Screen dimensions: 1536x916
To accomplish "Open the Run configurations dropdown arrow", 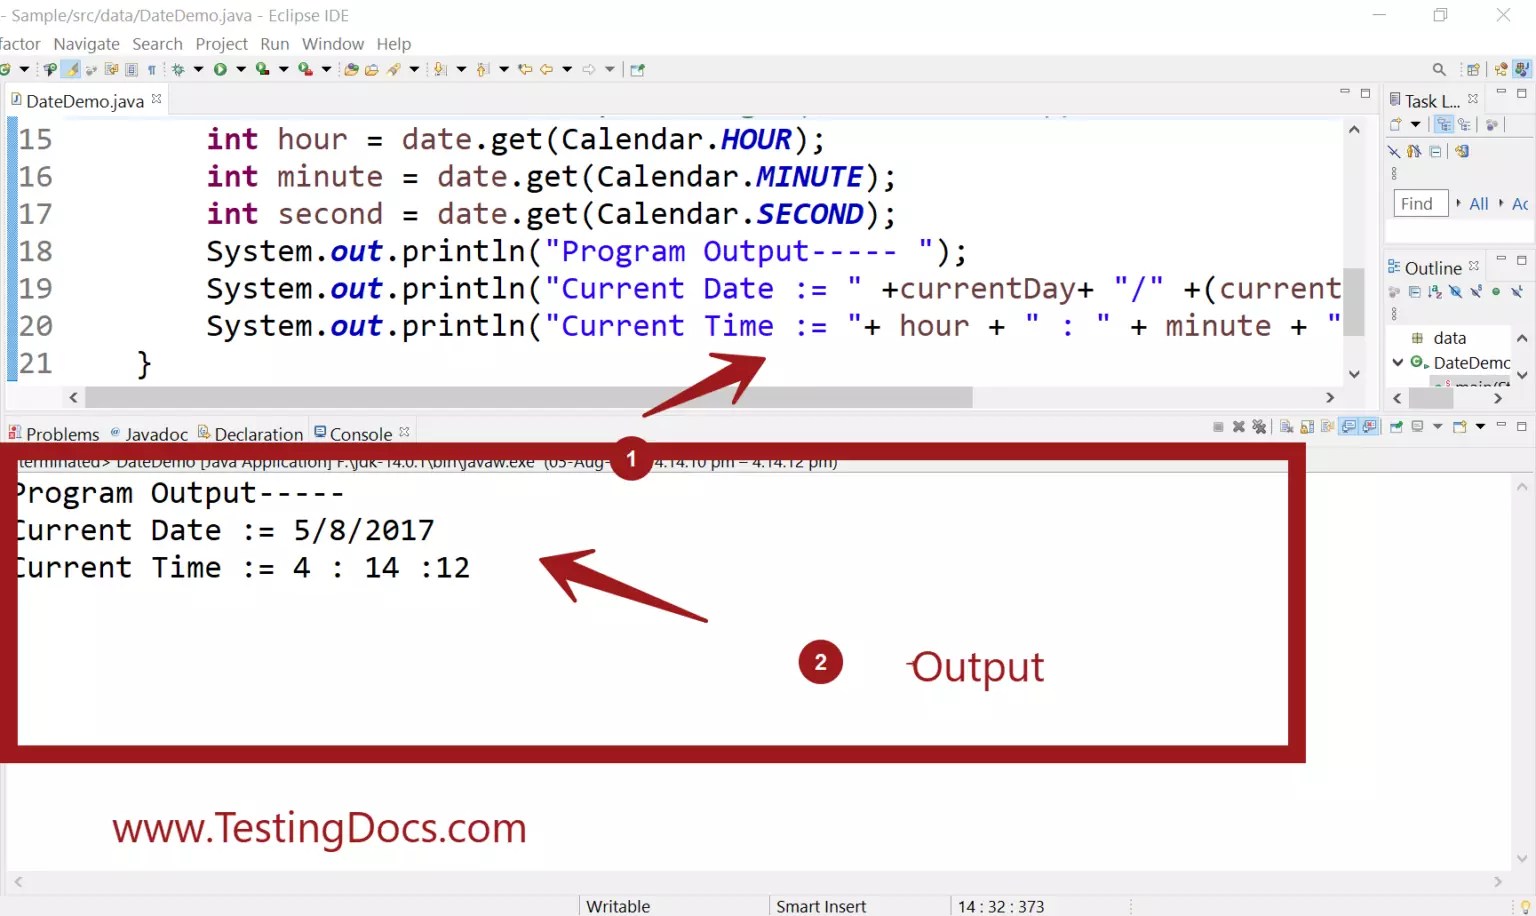I will pos(240,69).
